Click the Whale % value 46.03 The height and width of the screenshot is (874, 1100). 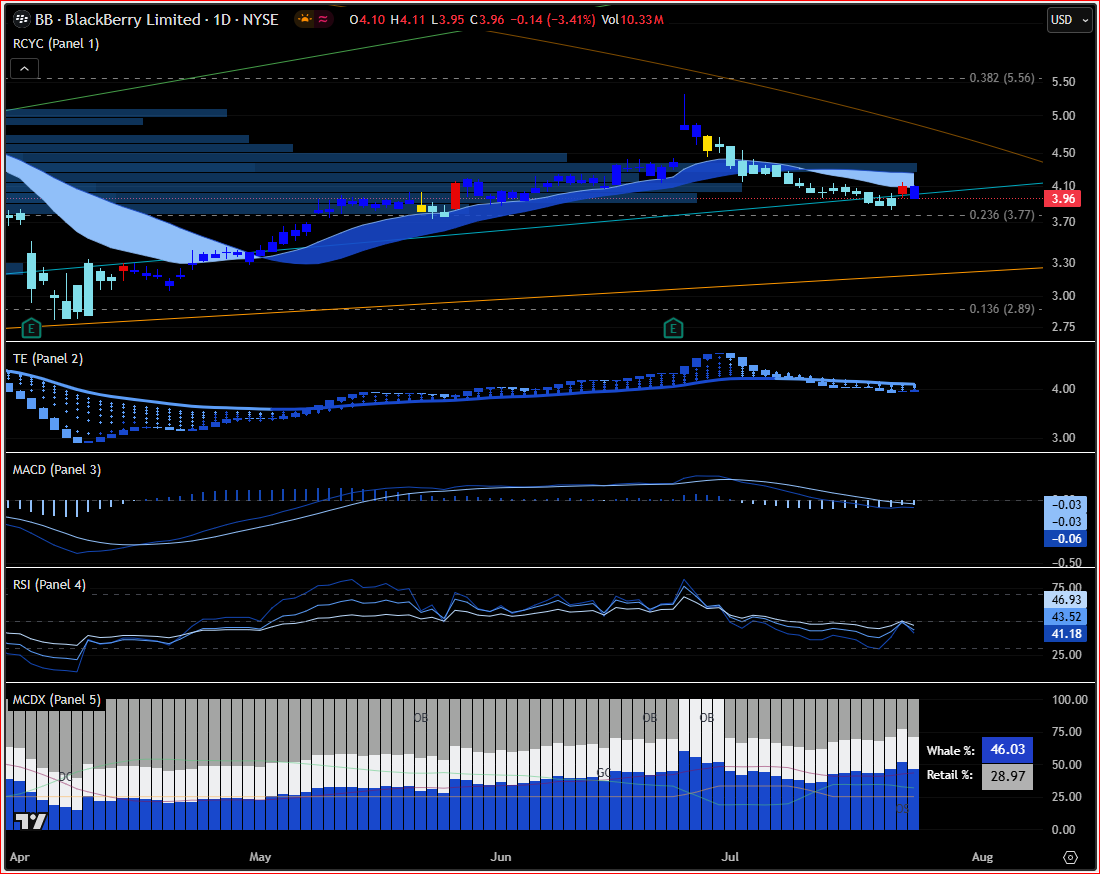pyautogui.click(x=1007, y=750)
